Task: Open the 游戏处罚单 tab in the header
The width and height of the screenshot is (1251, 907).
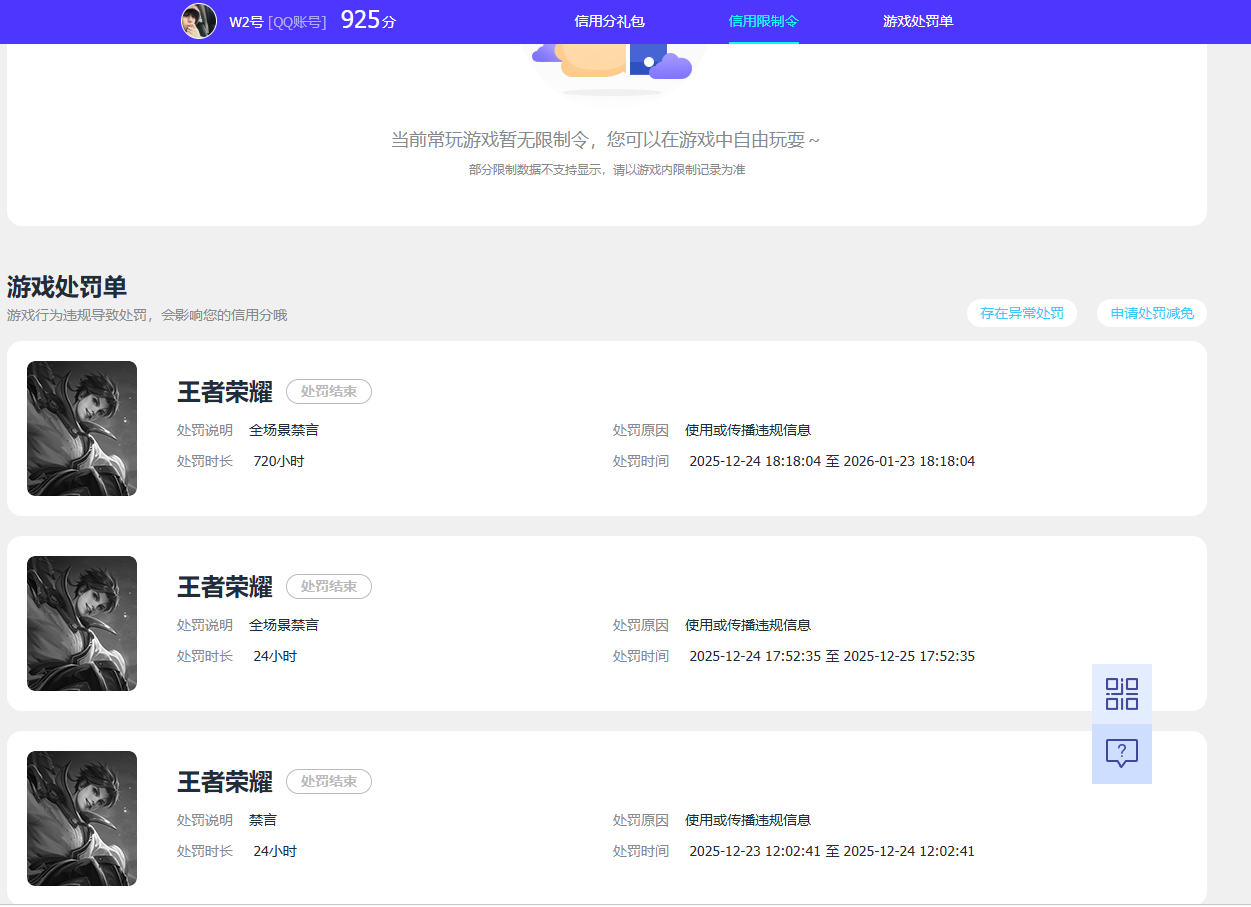Action: tap(918, 21)
